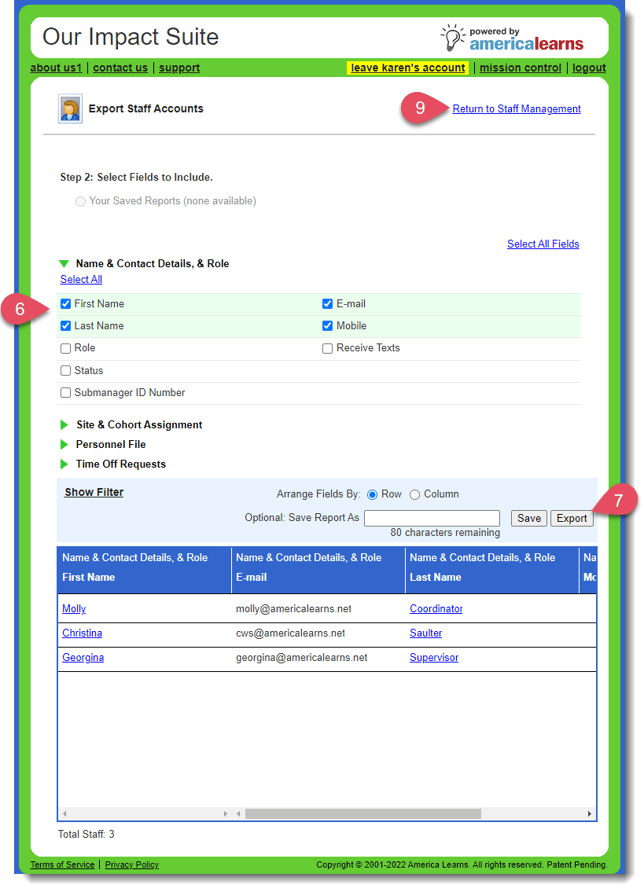Click the America Learns lightbulb logo
This screenshot has width=644, height=892.
pos(454,38)
